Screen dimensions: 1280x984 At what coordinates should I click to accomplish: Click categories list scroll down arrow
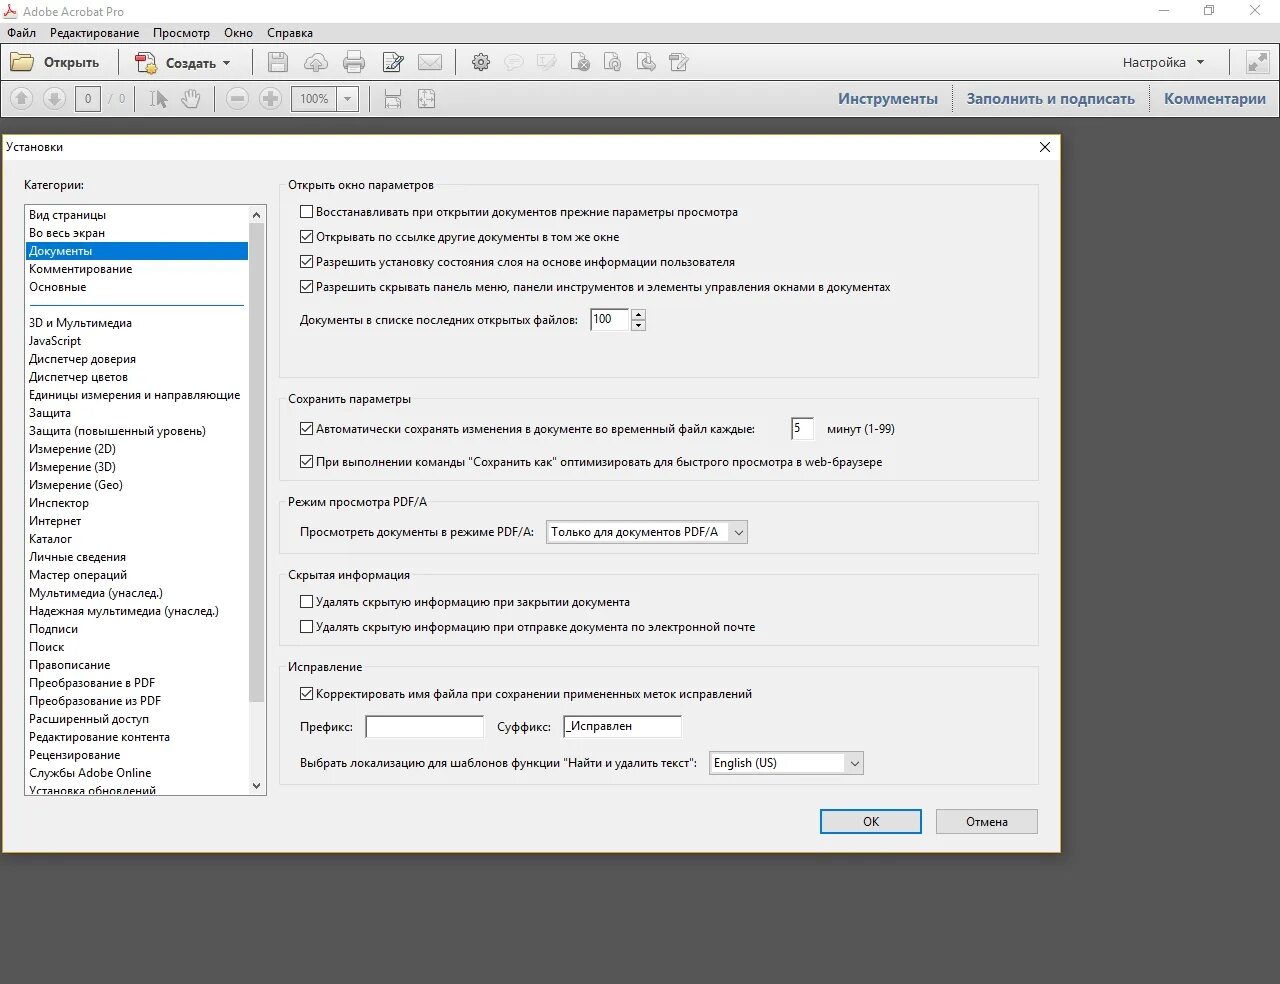pos(257,786)
